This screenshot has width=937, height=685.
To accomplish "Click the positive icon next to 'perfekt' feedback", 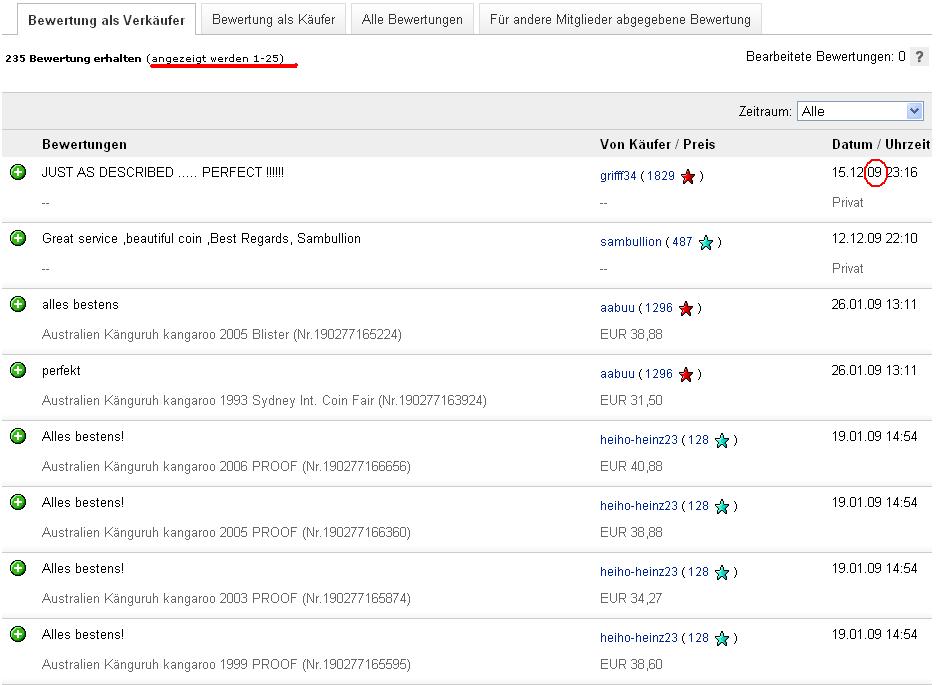I will (x=18, y=371).
